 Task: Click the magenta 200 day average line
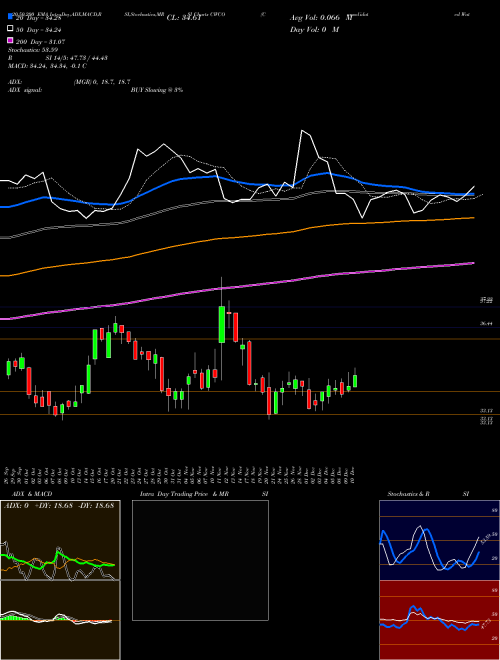point(236,287)
